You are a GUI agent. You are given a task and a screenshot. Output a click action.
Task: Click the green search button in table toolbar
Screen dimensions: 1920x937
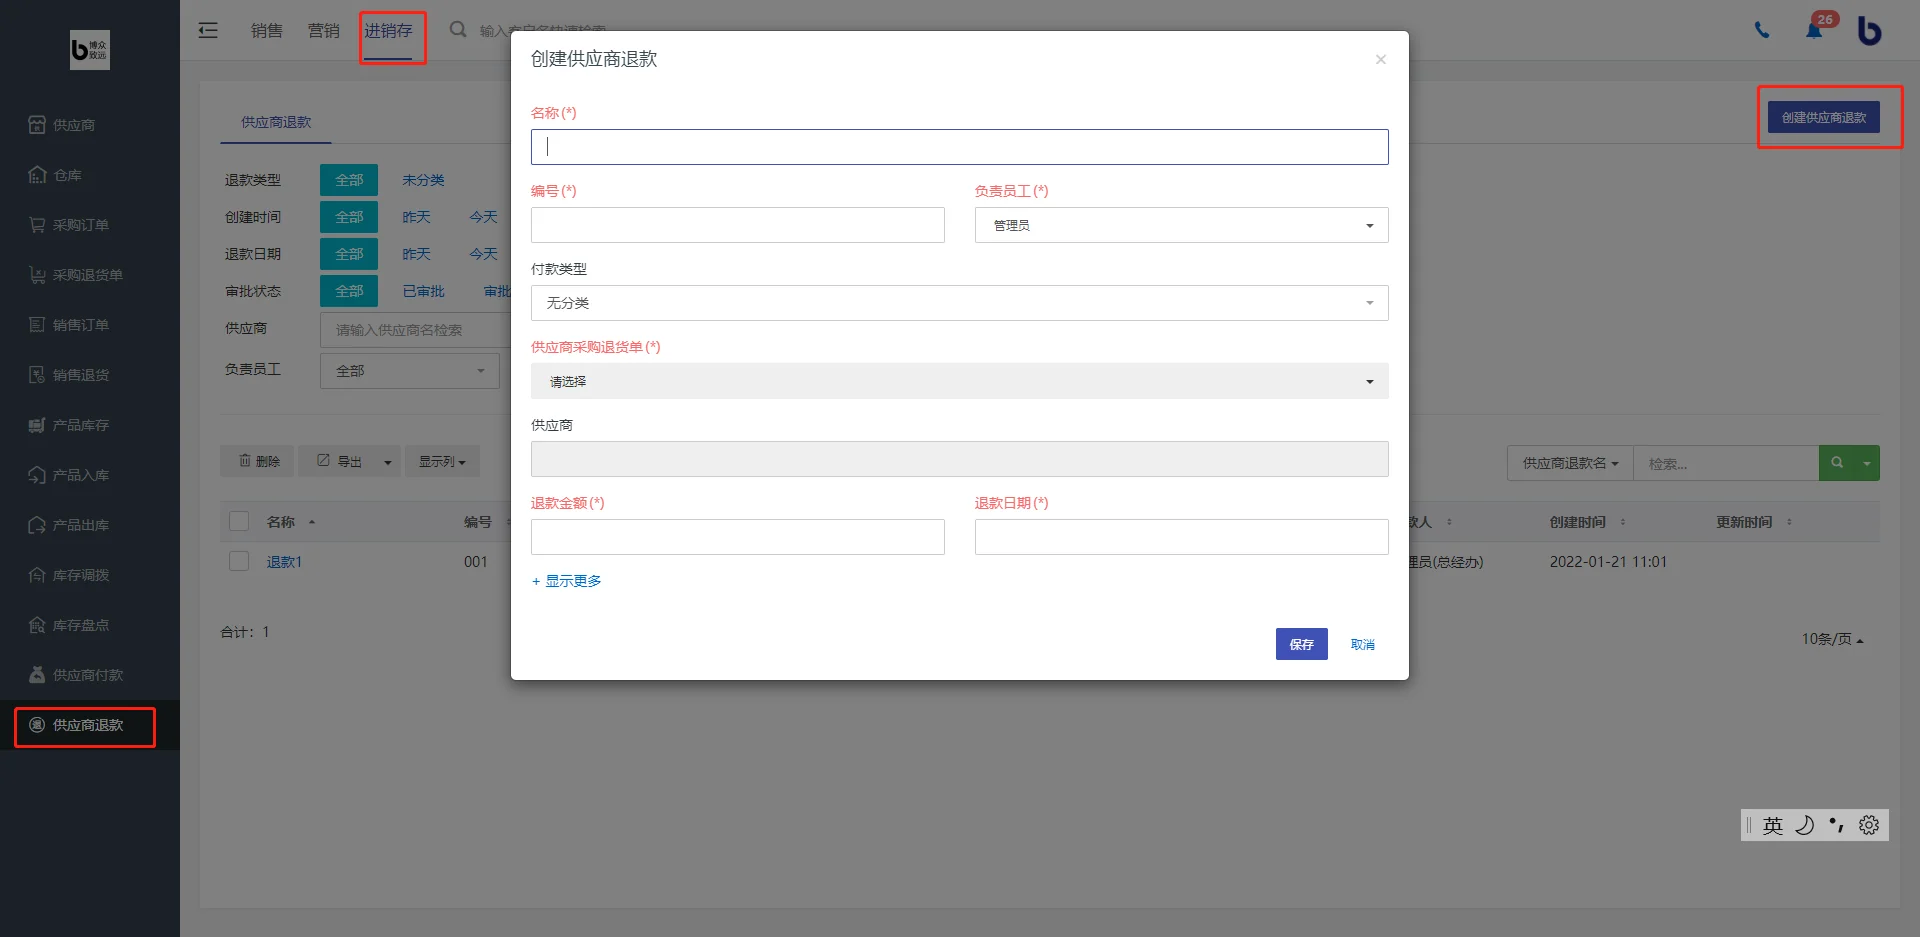point(1836,463)
